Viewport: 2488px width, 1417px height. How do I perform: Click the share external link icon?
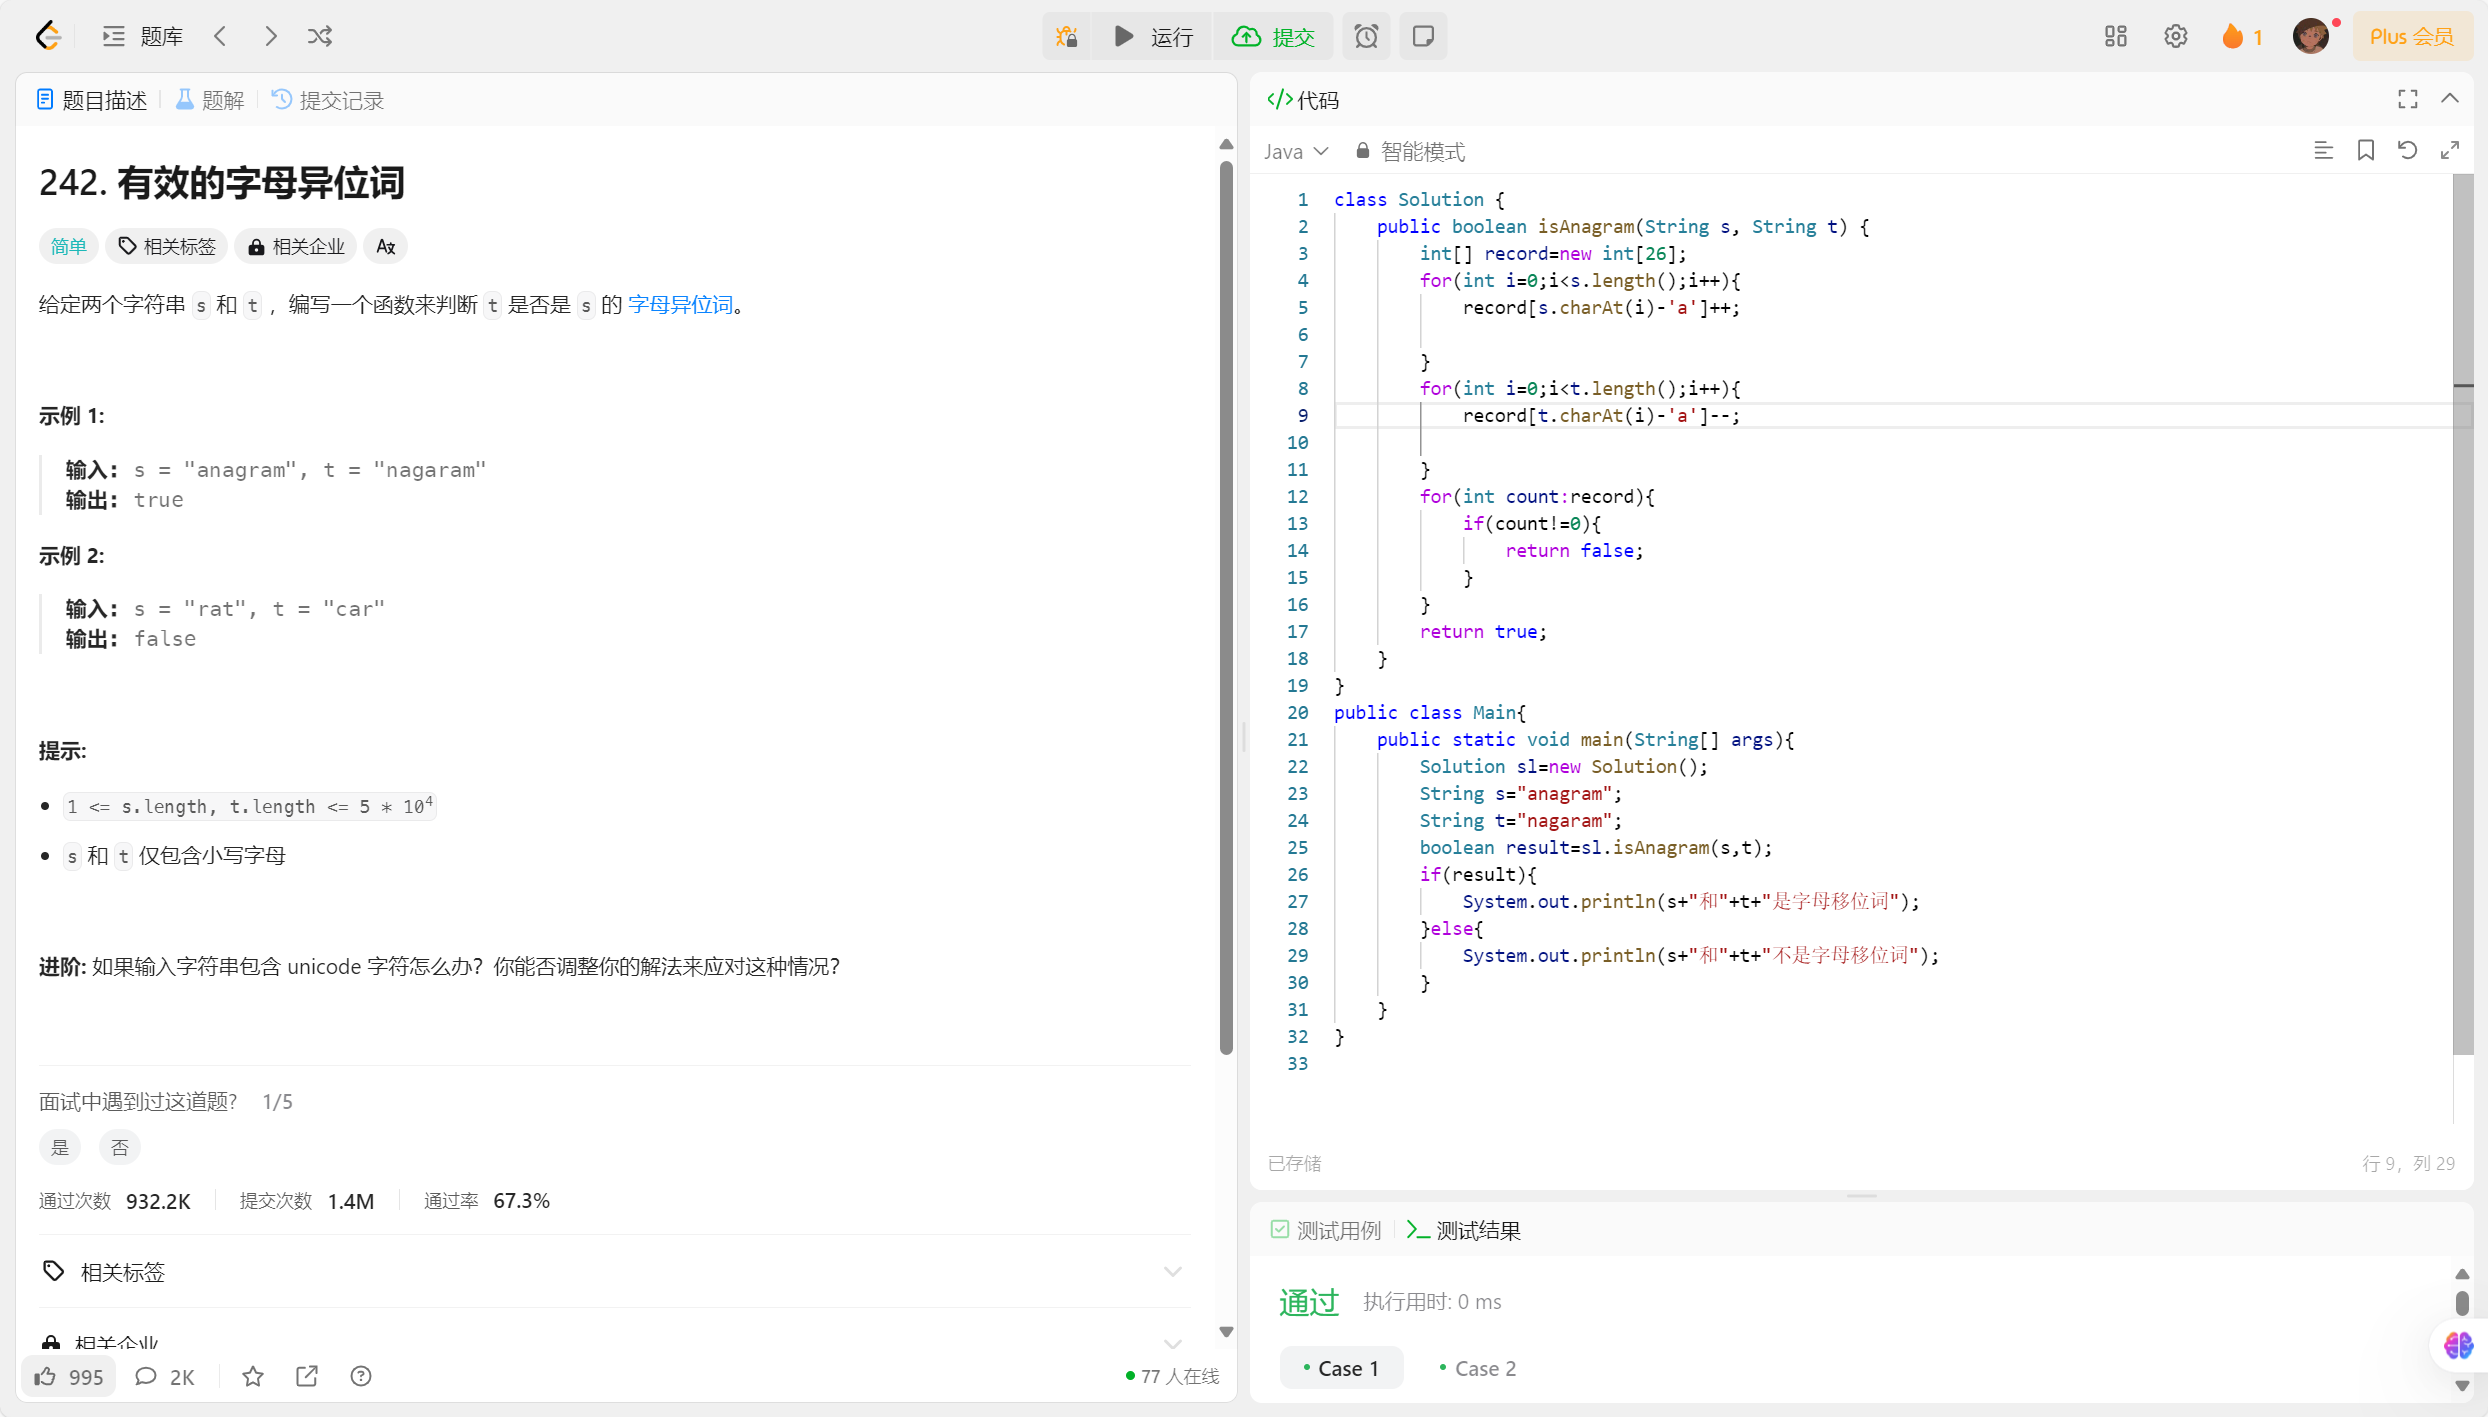coord(307,1377)
